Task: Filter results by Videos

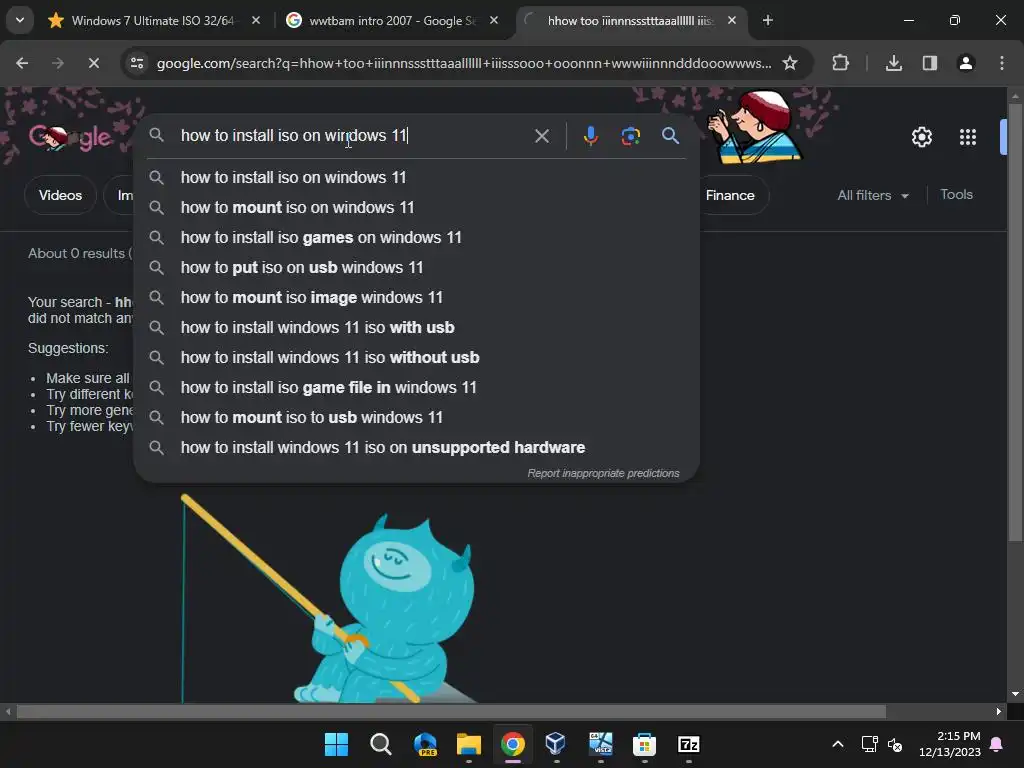Action: 60,195
